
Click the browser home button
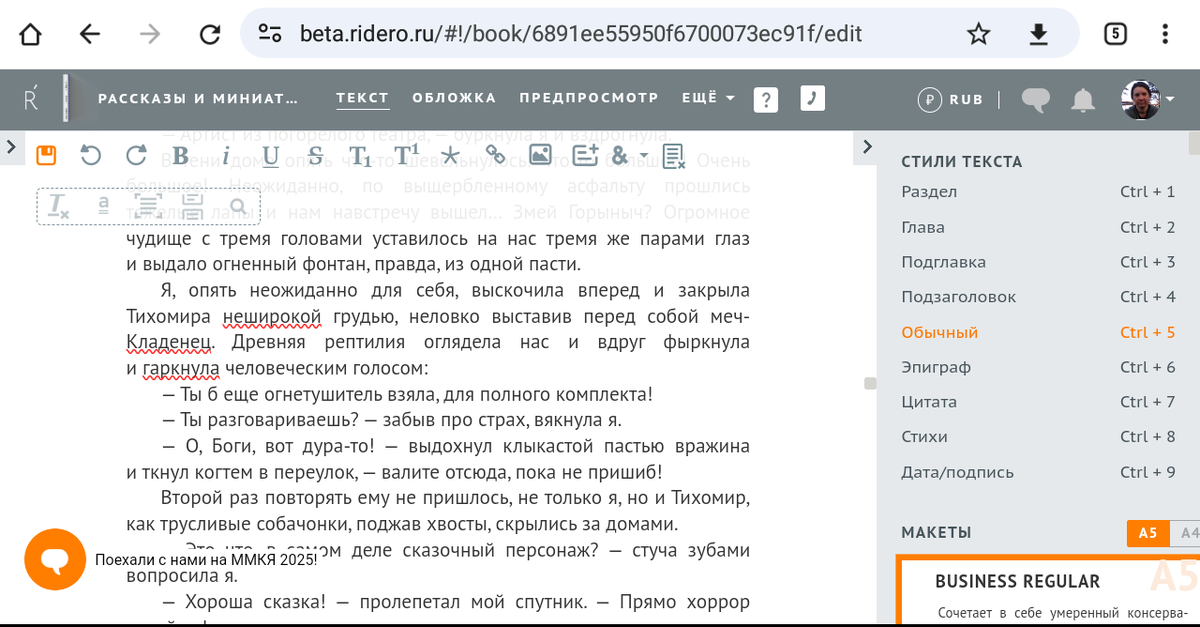(x=31, y=34)
